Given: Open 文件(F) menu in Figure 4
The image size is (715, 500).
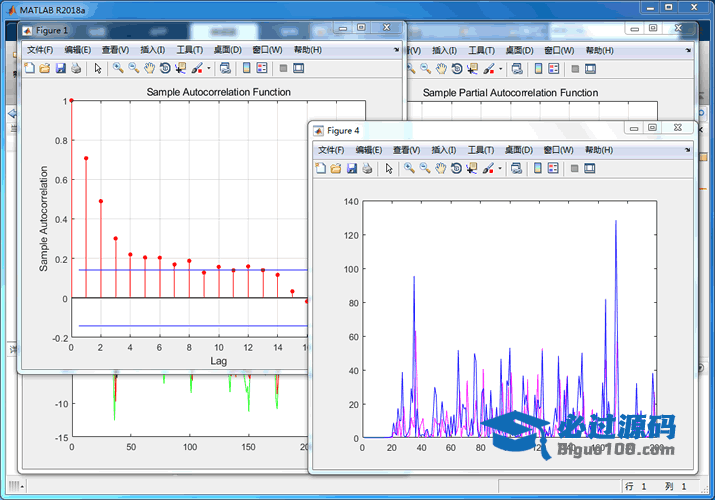Looking at the screenshot, I should [332, 149].
